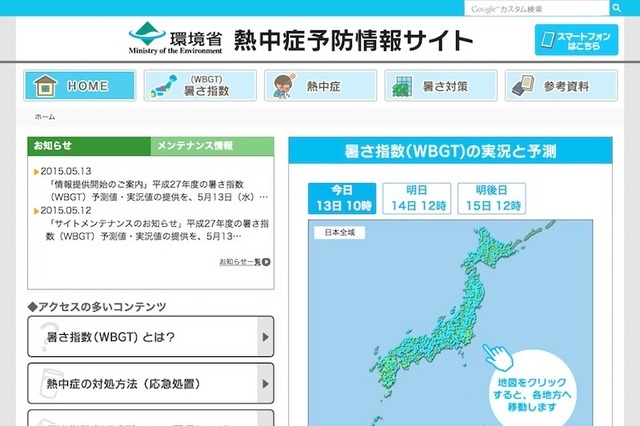Click the orange arrow beside 2015.05.13
This screenshot has width=640, height=426.
(36, 172)
